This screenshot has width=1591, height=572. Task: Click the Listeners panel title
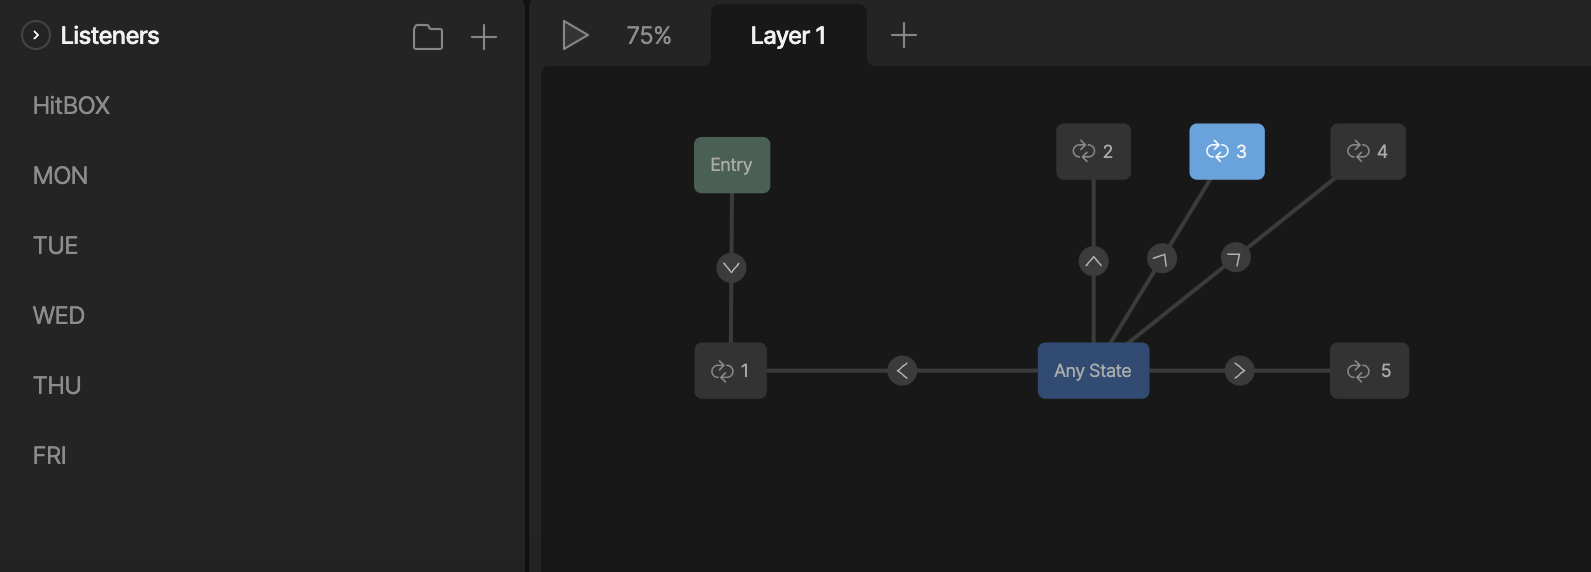[110, 36]
